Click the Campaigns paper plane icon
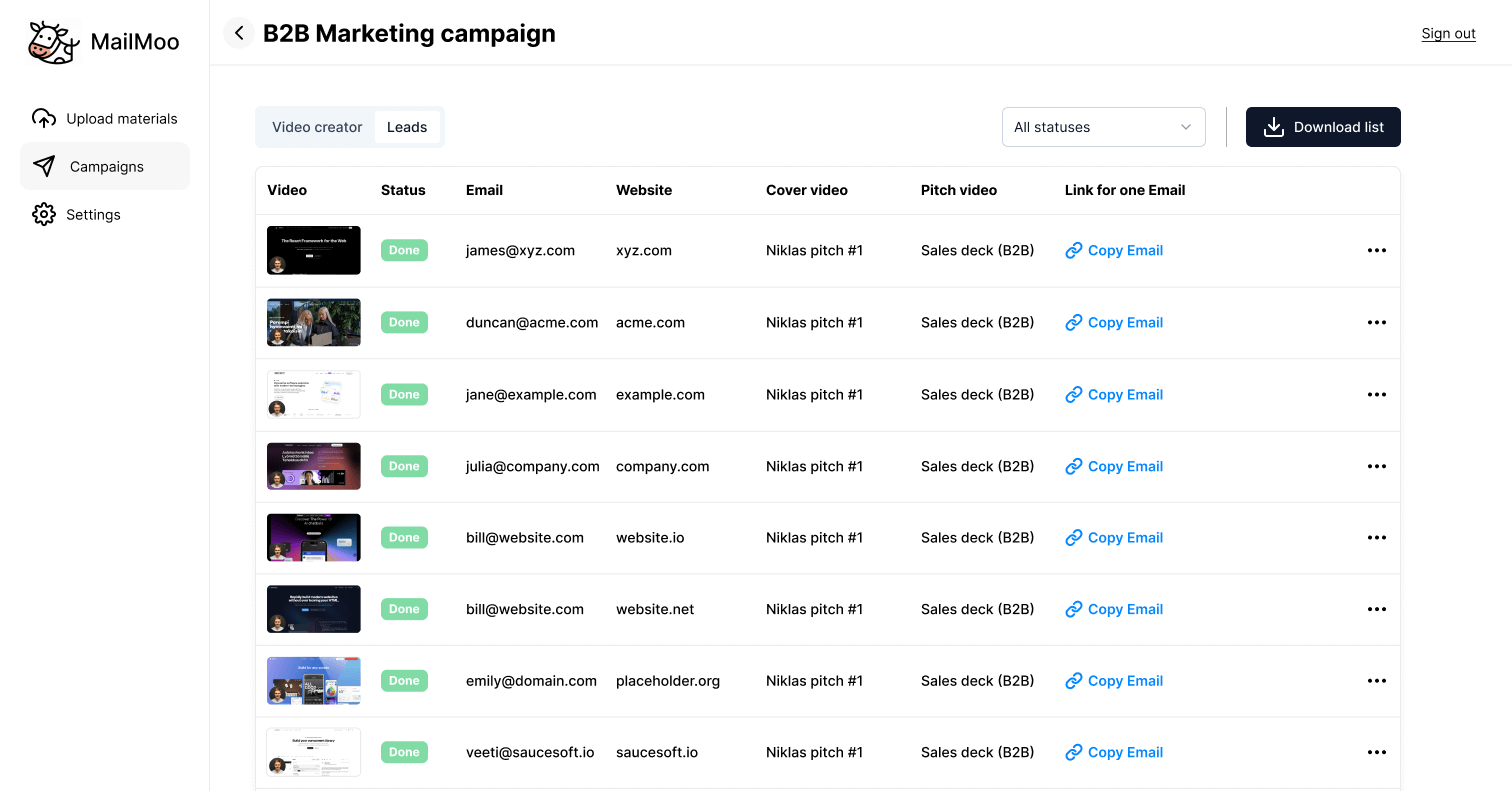Screen dimensions: 1512x791 coord(44,166)
